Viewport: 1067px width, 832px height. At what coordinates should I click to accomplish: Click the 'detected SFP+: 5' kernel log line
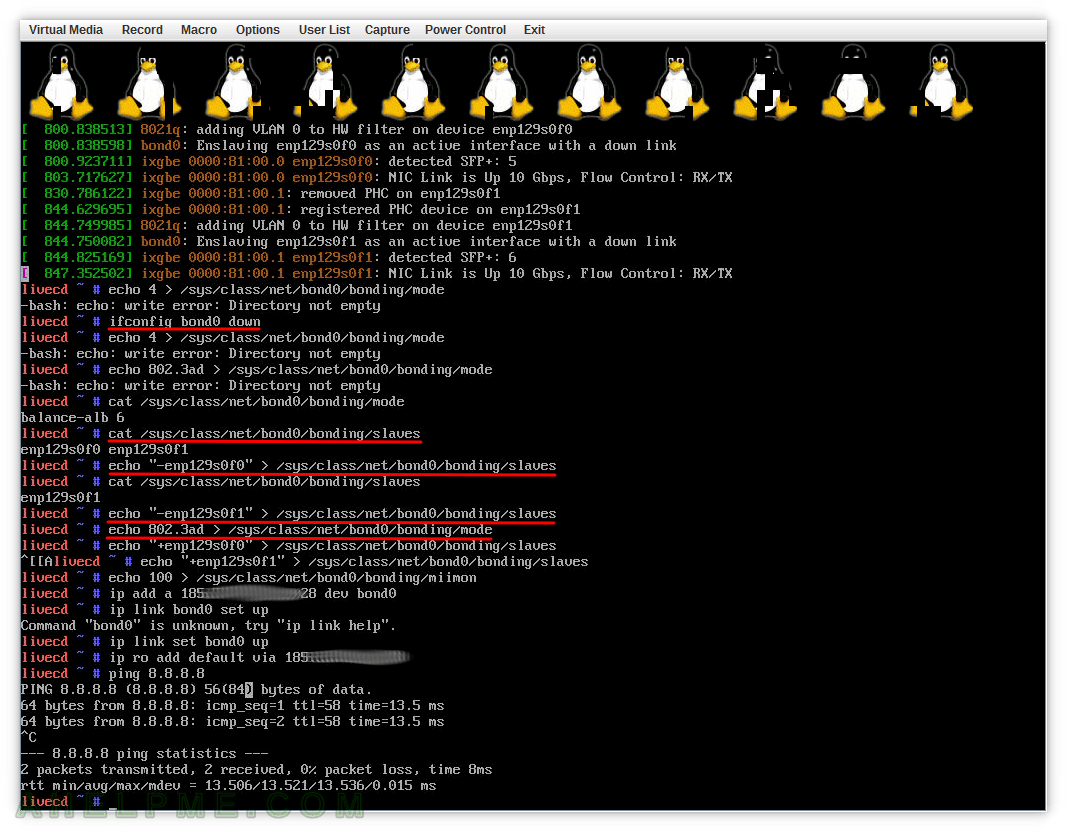point(269,162)
